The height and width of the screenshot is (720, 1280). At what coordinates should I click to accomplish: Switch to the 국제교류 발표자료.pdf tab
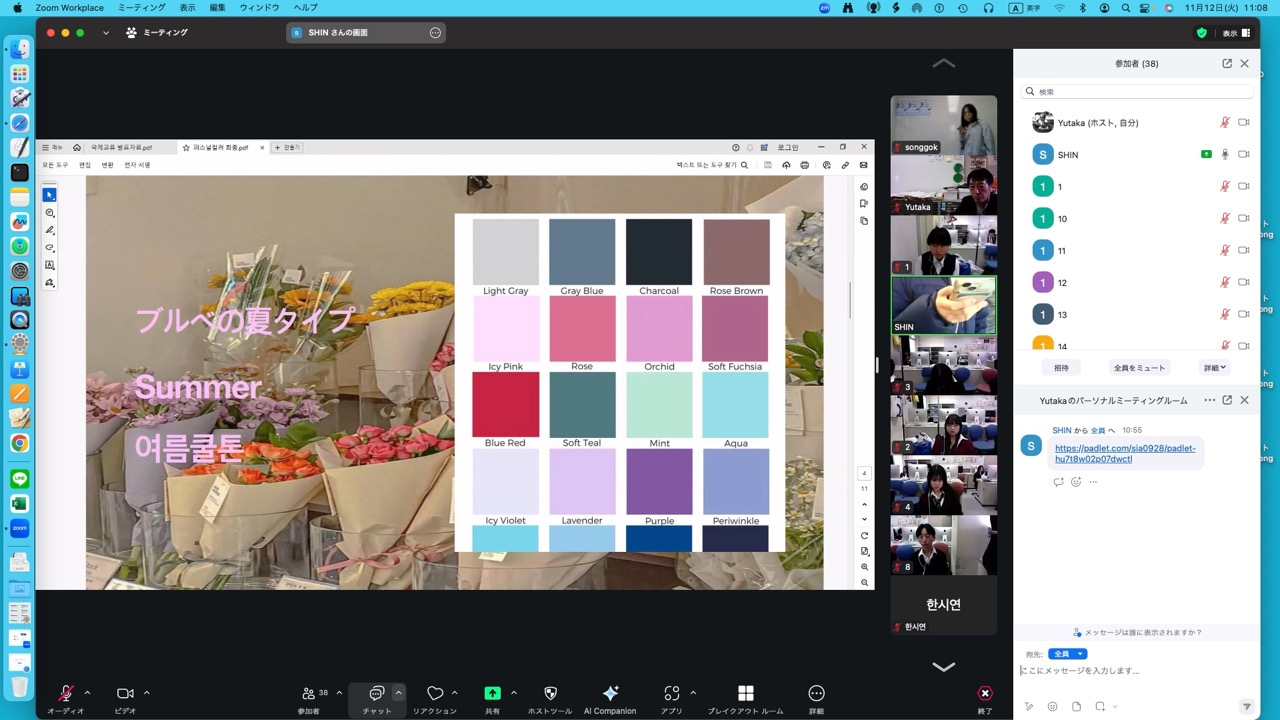tap(122, 147)
